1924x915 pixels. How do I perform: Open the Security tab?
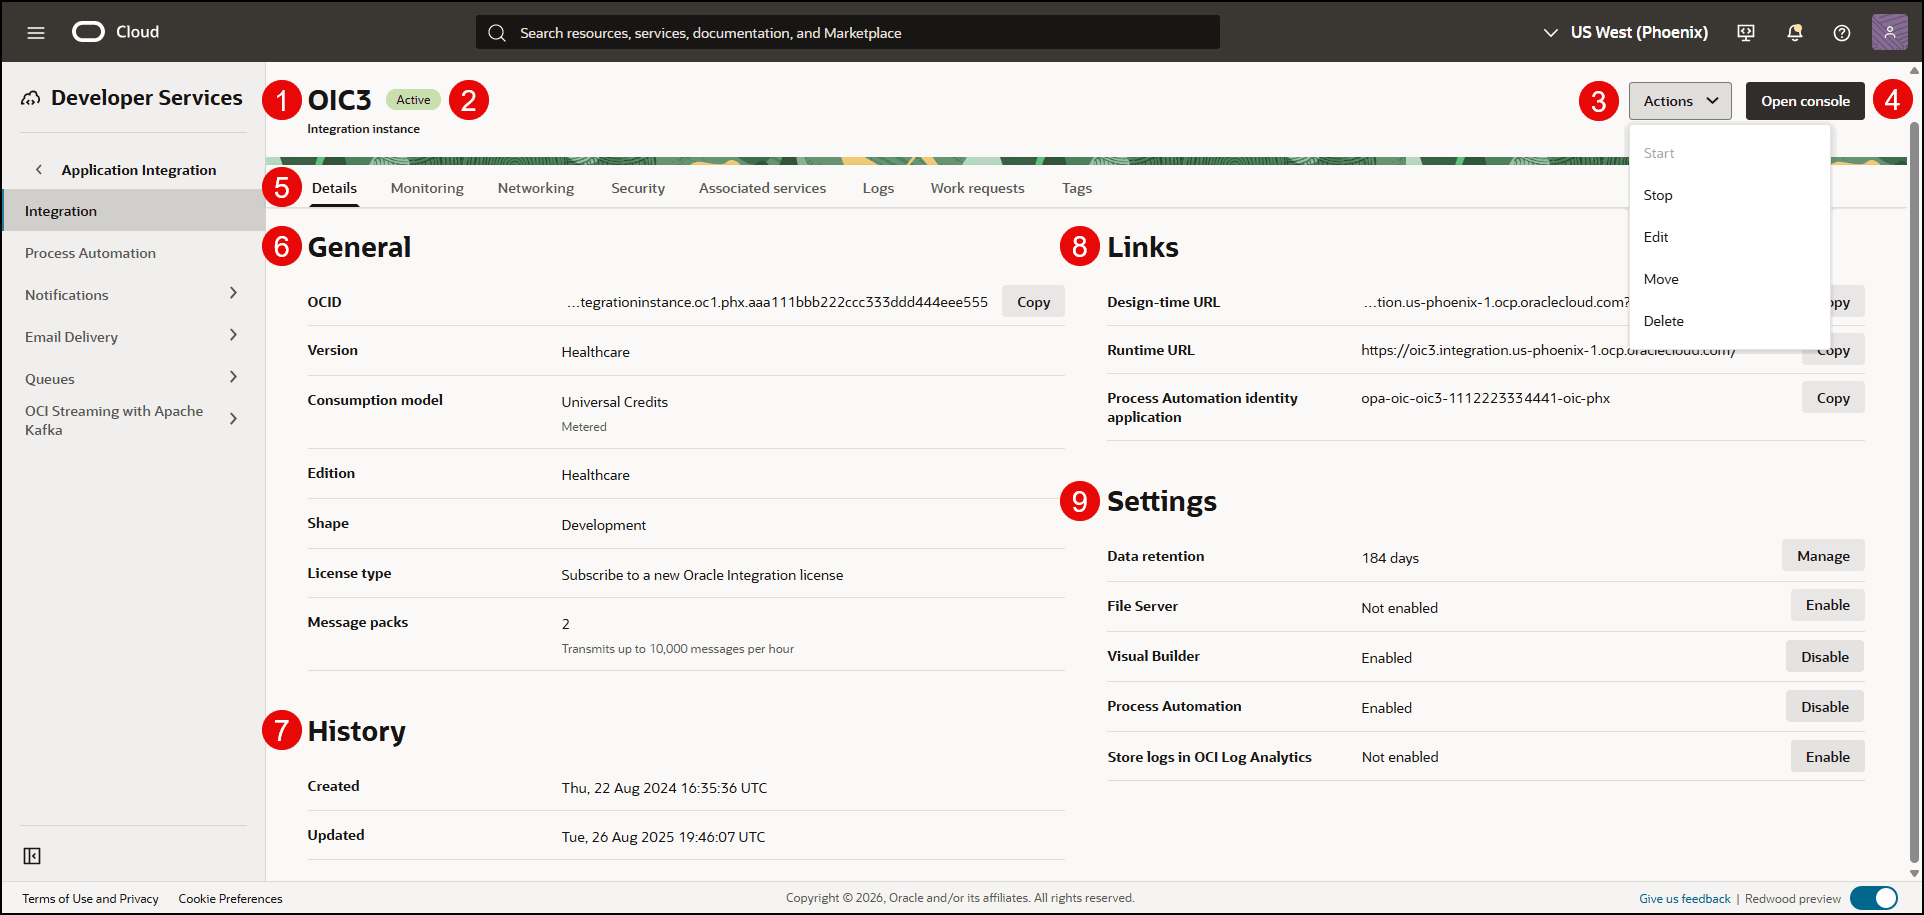pyautogui.click(x=638, y=188)
